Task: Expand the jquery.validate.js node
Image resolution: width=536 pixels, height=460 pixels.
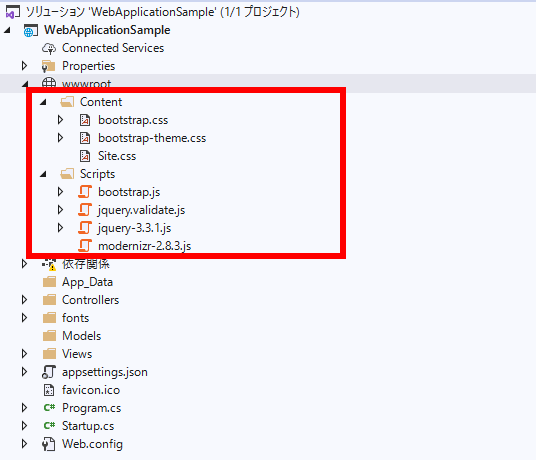Action: coord(61,209)
